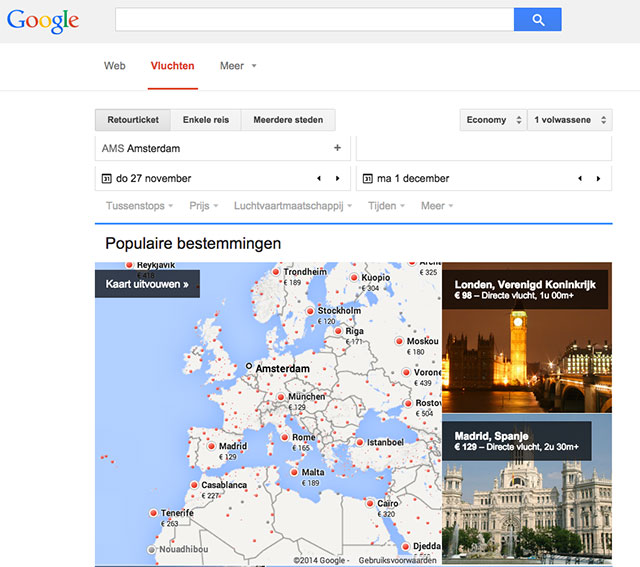Click the ma 1 december date field

(484, 178)
